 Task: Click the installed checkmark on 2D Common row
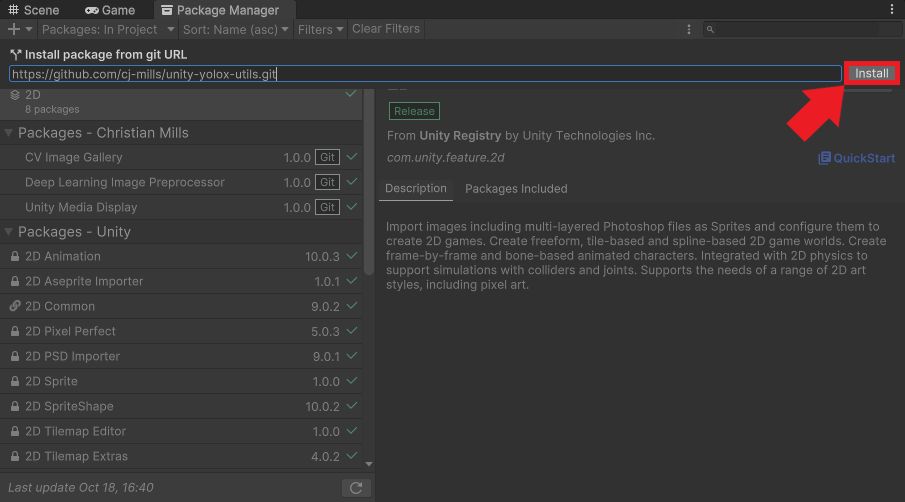coord(351,306)
